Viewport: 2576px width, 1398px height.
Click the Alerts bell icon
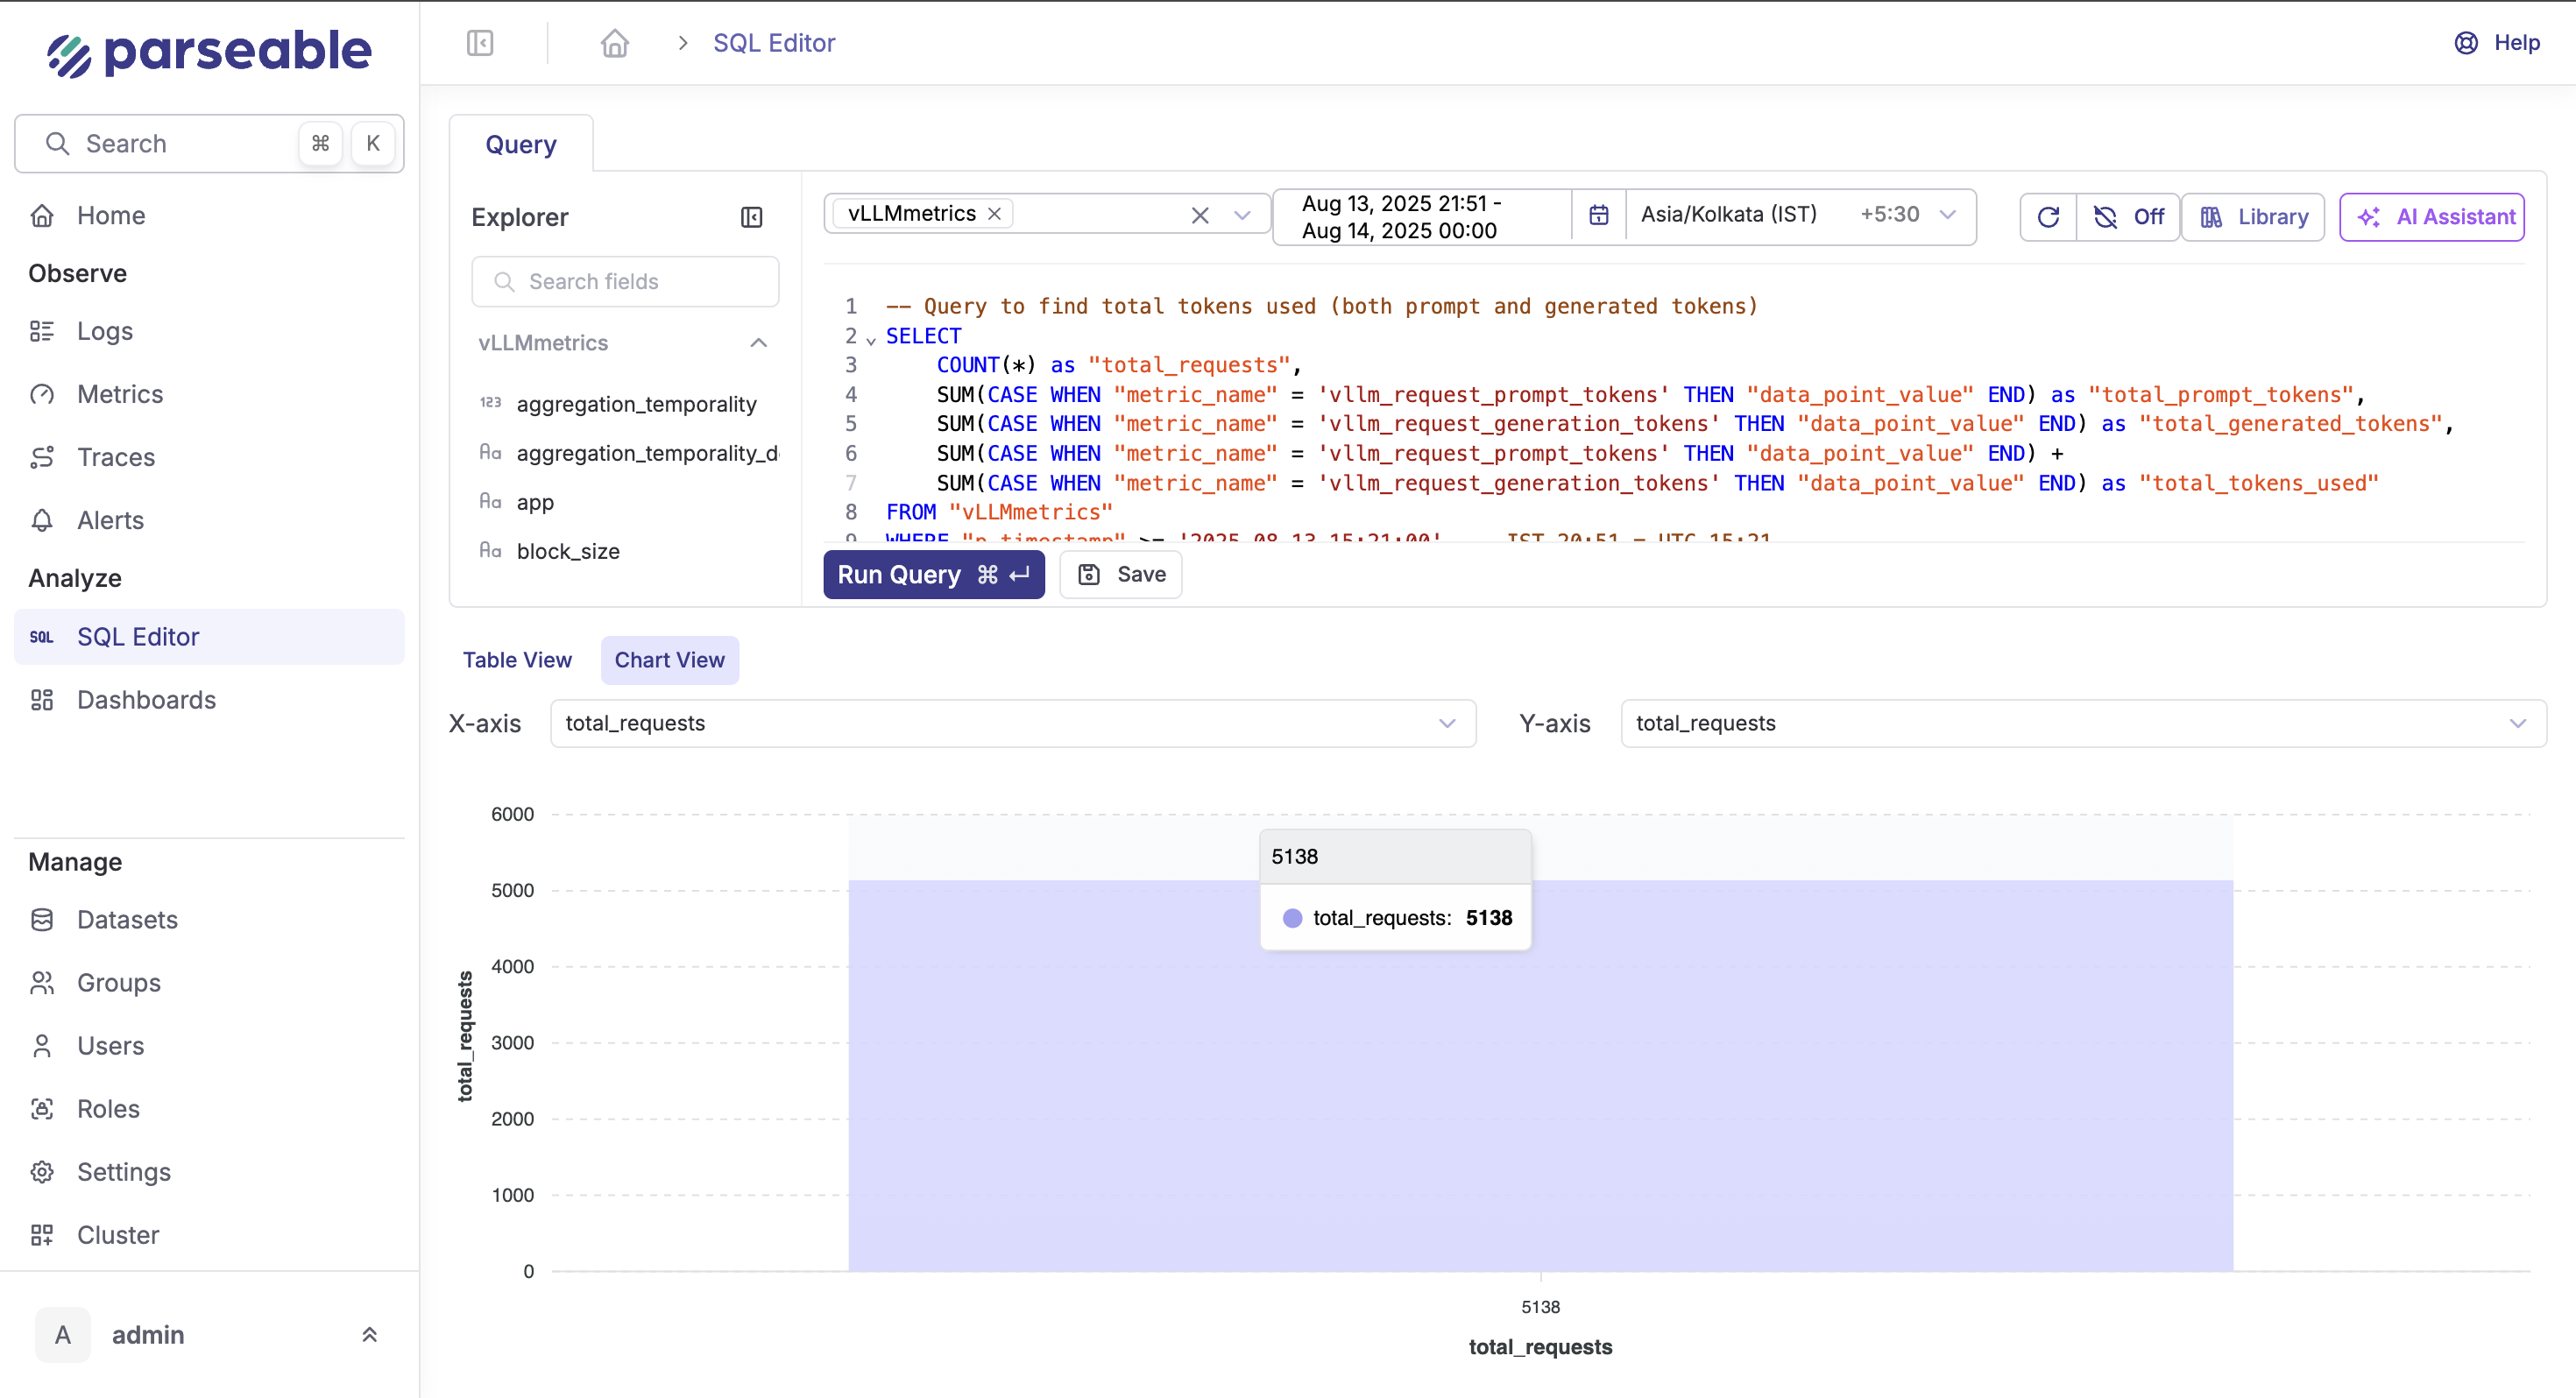[42, 520]
